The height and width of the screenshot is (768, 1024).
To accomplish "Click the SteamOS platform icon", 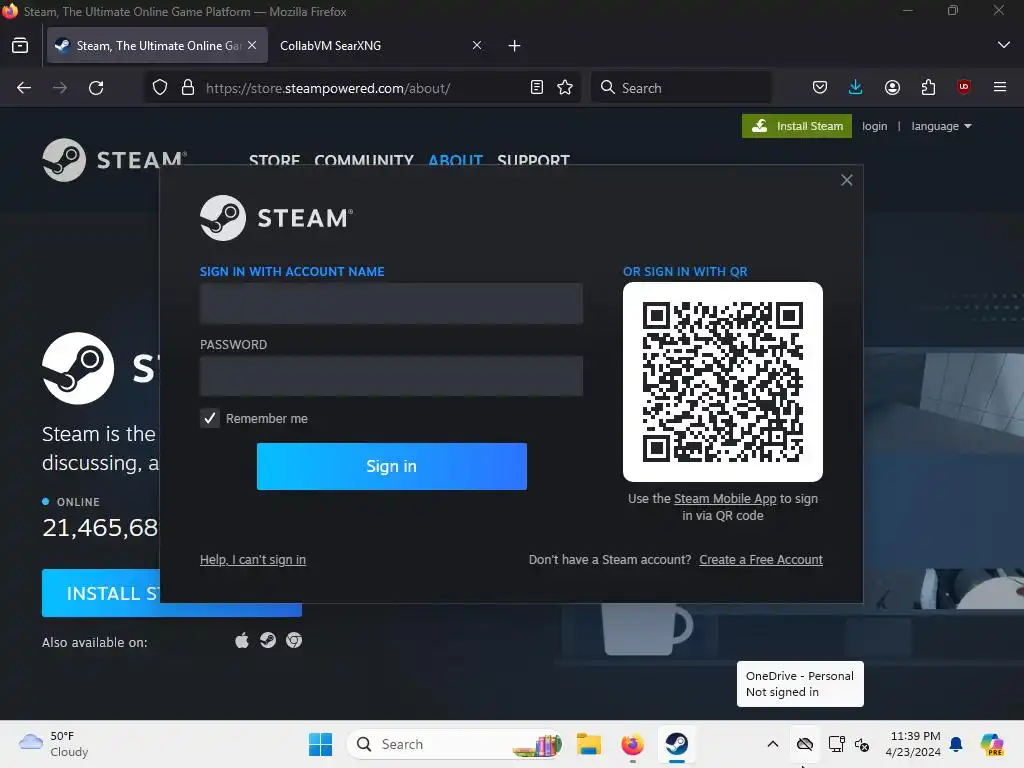I will click(268, 640).
